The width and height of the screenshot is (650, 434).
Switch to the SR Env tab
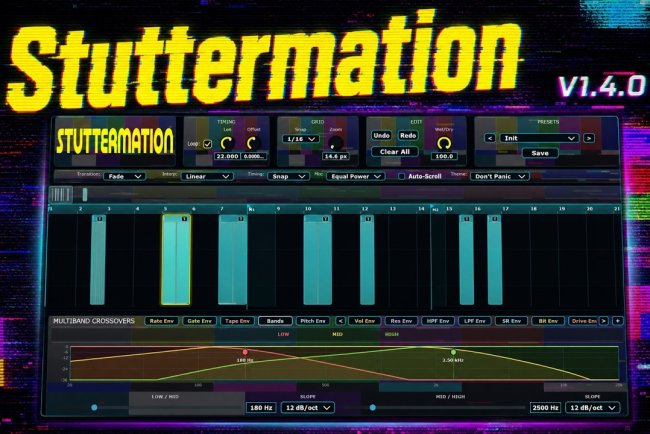(512, 321)
